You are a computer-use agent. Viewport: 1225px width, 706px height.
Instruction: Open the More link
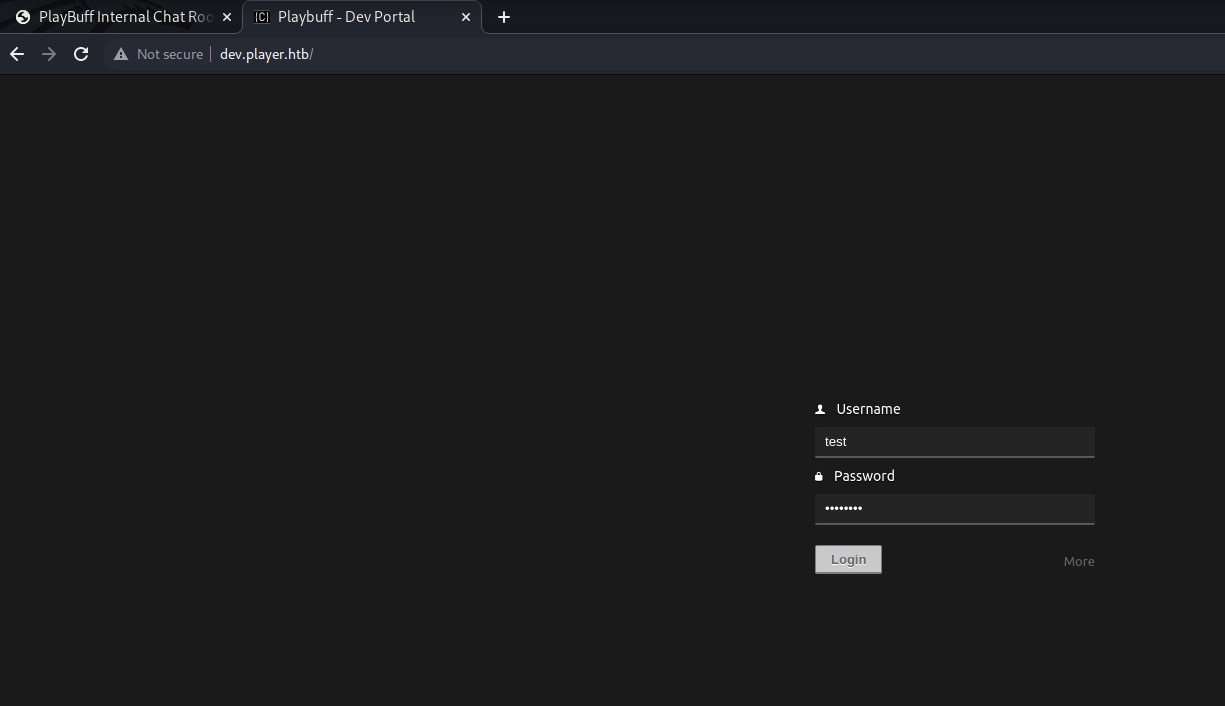(1078, 561)
